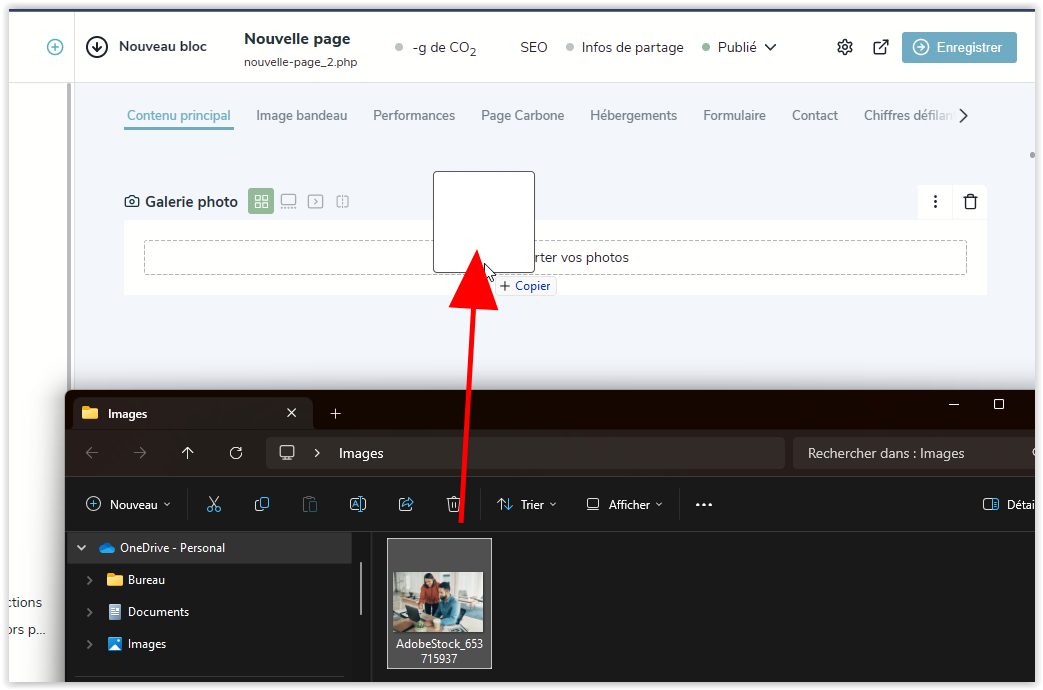This screenshot has width=1043, height=690.
Task: Click the page settings gear icon
Action: coord(845,47)
